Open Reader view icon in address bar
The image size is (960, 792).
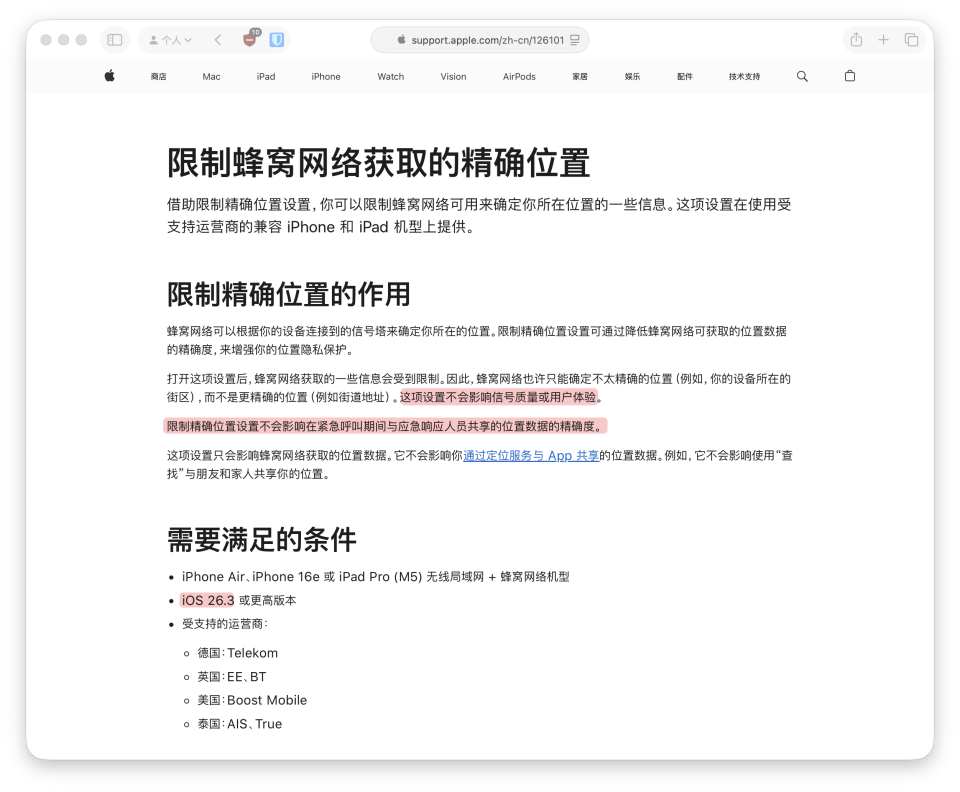574,40
